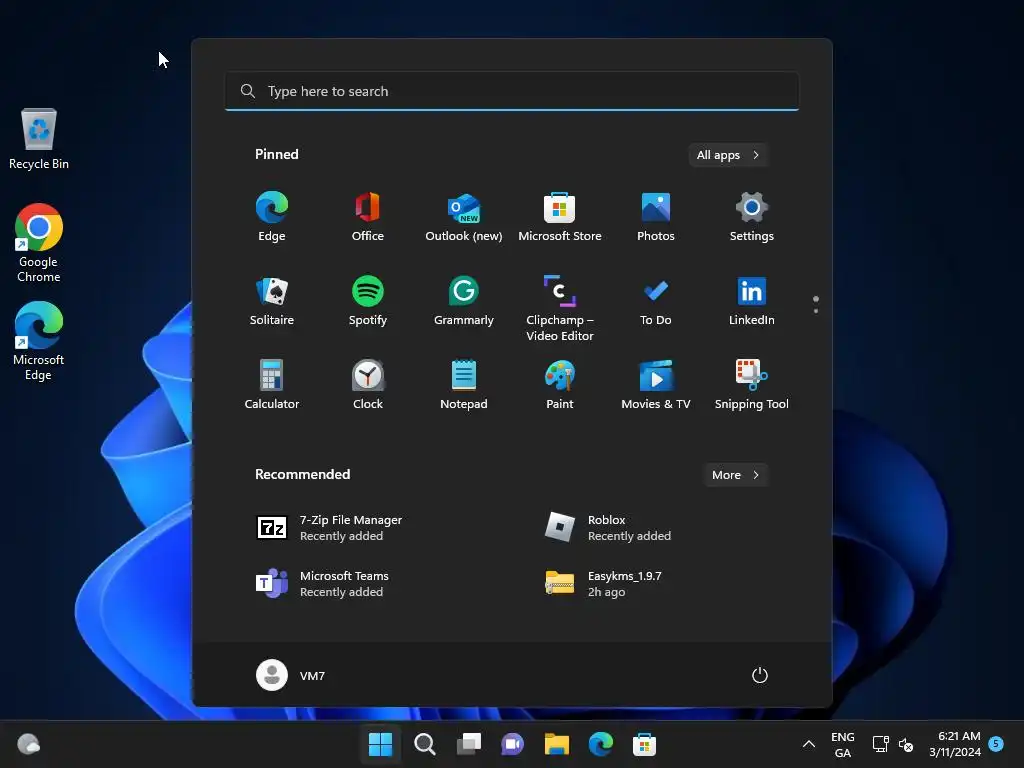Viewport: 1024px width, 768px height.
Task: Launch the Snipping Tool
Action: tap(752, 385)
